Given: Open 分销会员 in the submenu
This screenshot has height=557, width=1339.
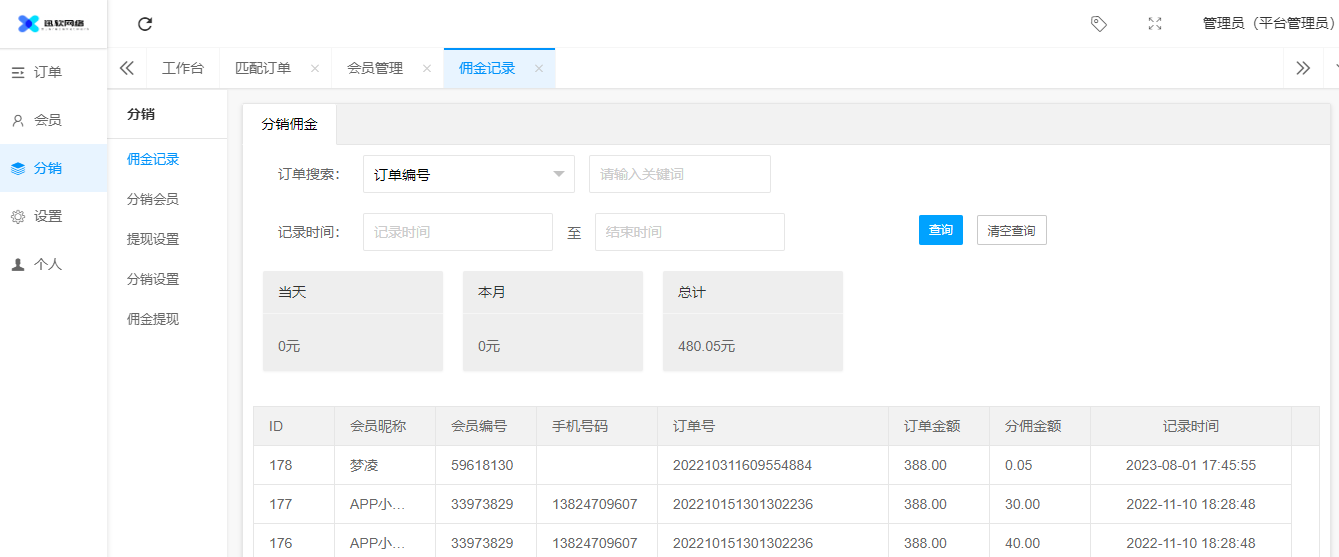Looking at the screenshot, I should tap(153, 199).
